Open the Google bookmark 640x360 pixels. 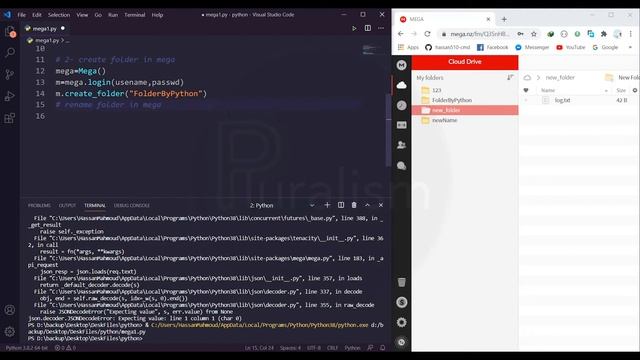click(x=605, y=47)
